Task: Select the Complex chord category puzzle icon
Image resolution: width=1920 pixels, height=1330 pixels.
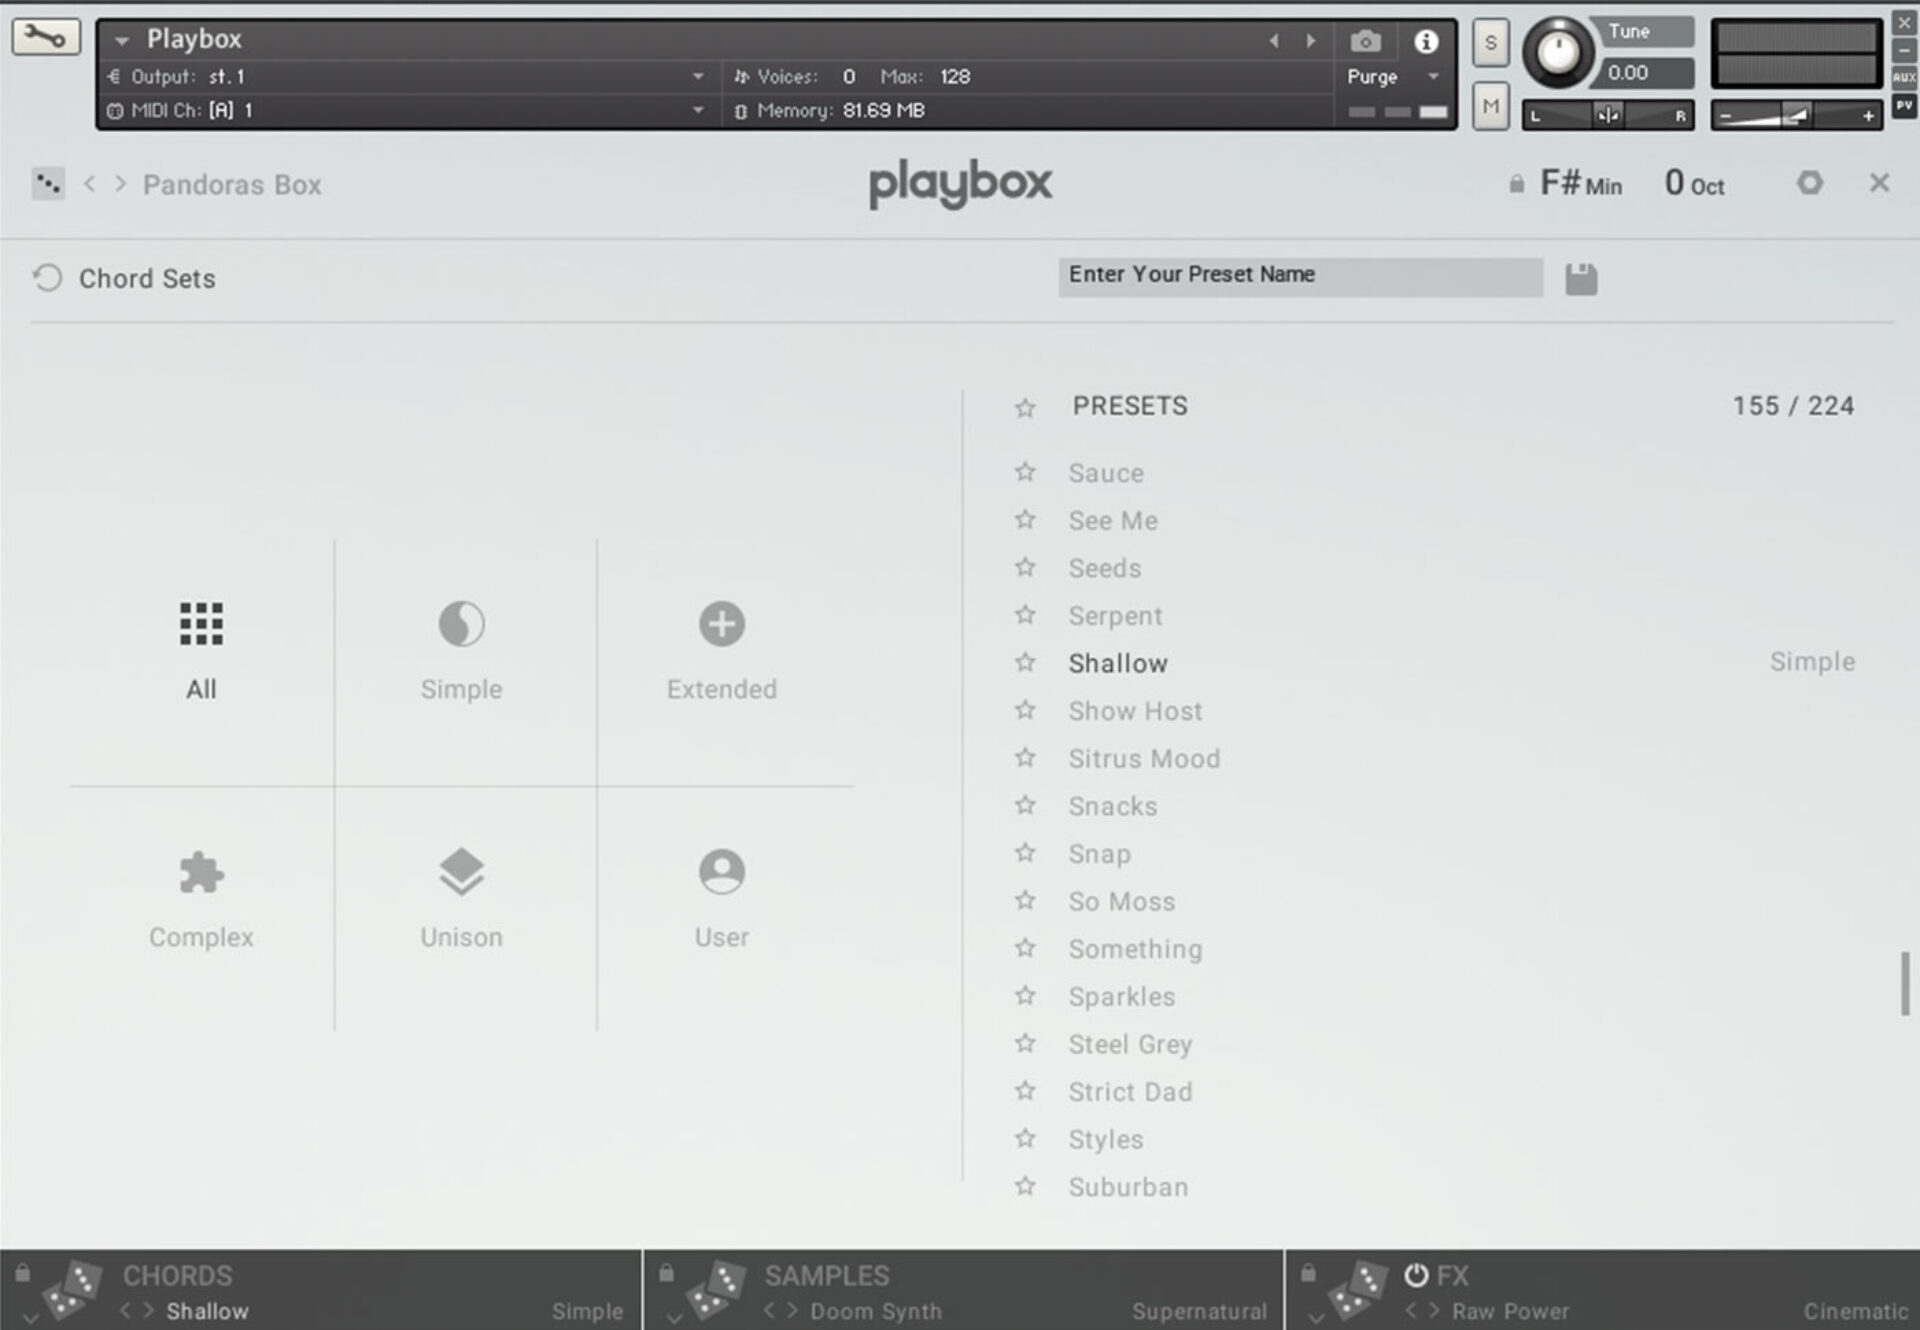Action: [200, 871]
